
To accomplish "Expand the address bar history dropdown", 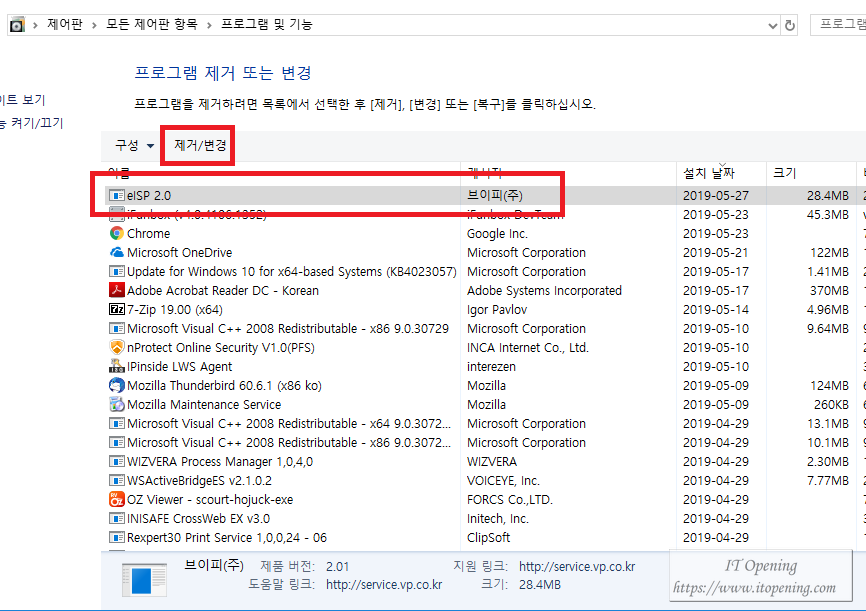I will (x=772, y=25).
